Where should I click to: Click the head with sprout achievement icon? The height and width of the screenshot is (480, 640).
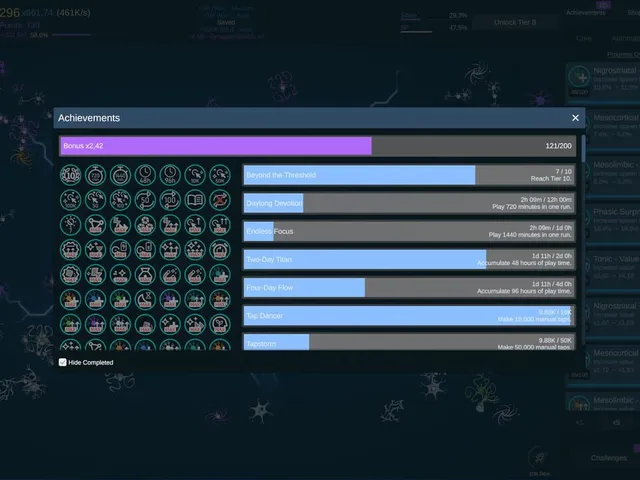220,324
